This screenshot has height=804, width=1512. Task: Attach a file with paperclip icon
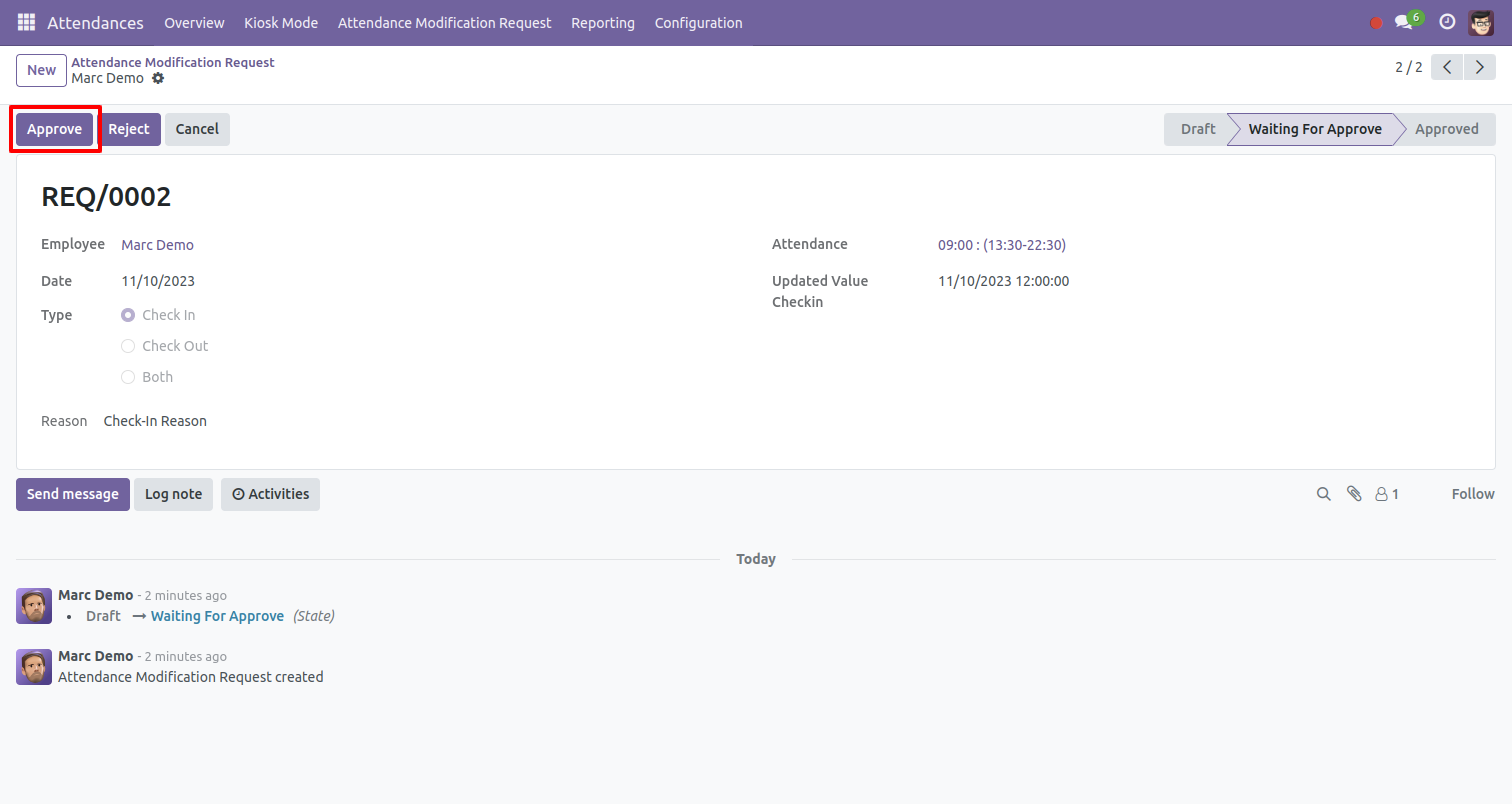coord(1354,494)
